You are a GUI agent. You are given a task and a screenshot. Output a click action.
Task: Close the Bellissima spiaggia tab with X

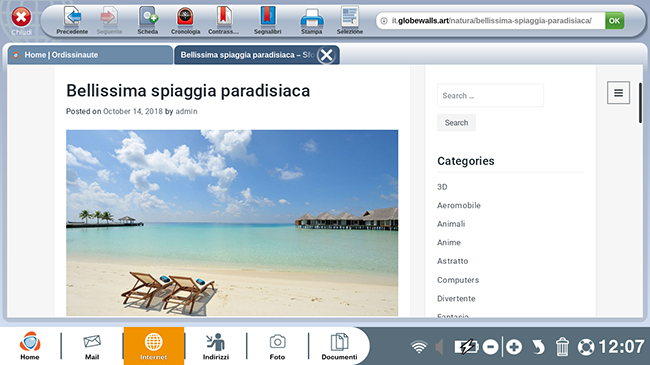(327, 55)
